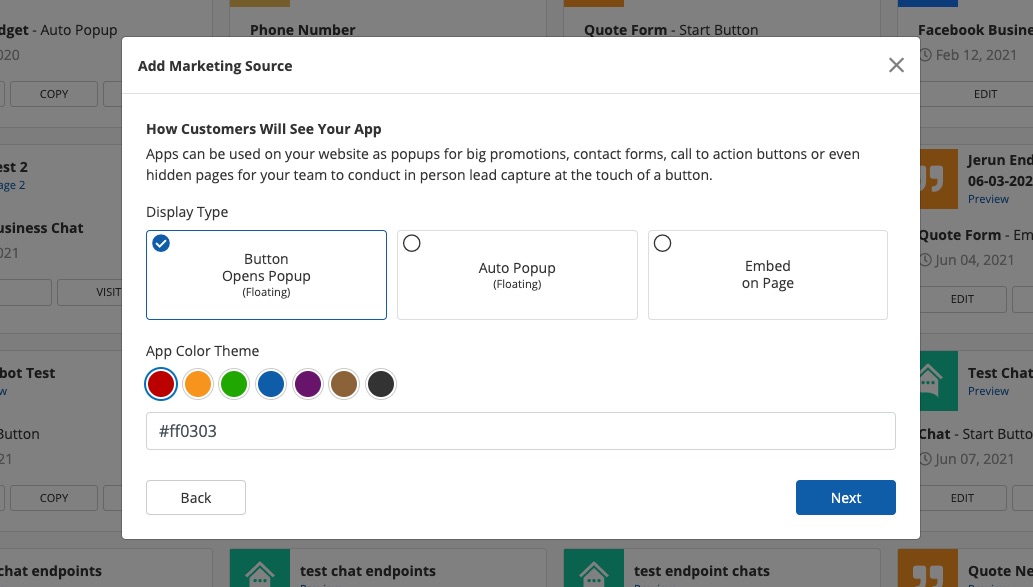Pick the dark gray color theme swatch
The height and width of the screenshot is (587, 1033).
[x=380, y=384]
